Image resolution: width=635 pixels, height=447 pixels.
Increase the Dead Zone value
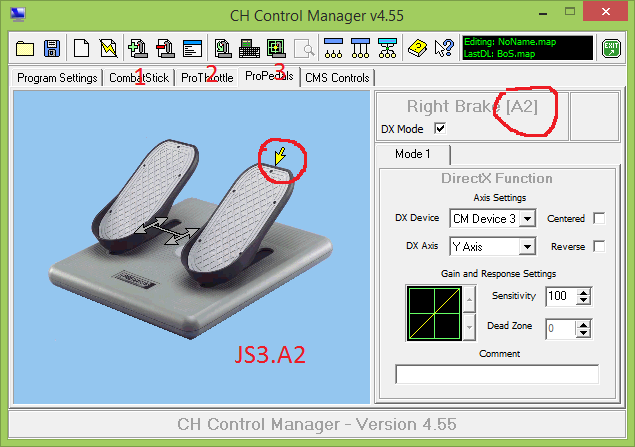pos(583,324)
